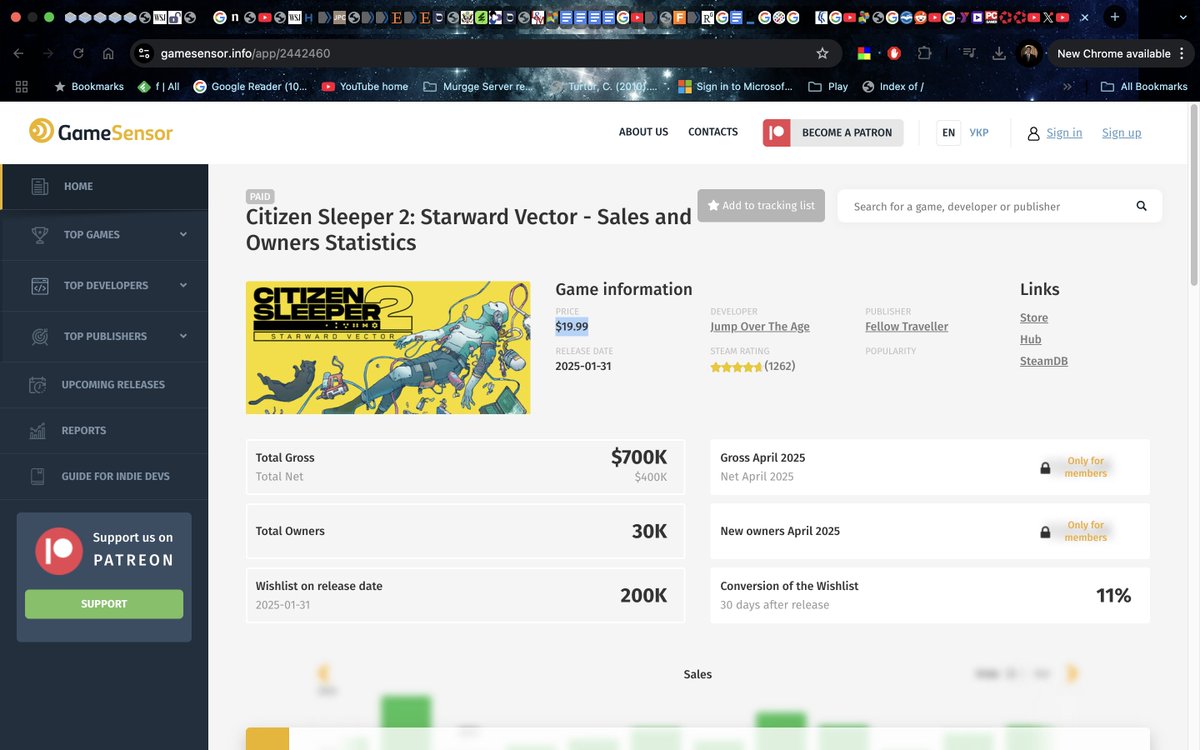Click the highlighted $19.99 price

tap(572, 327)
